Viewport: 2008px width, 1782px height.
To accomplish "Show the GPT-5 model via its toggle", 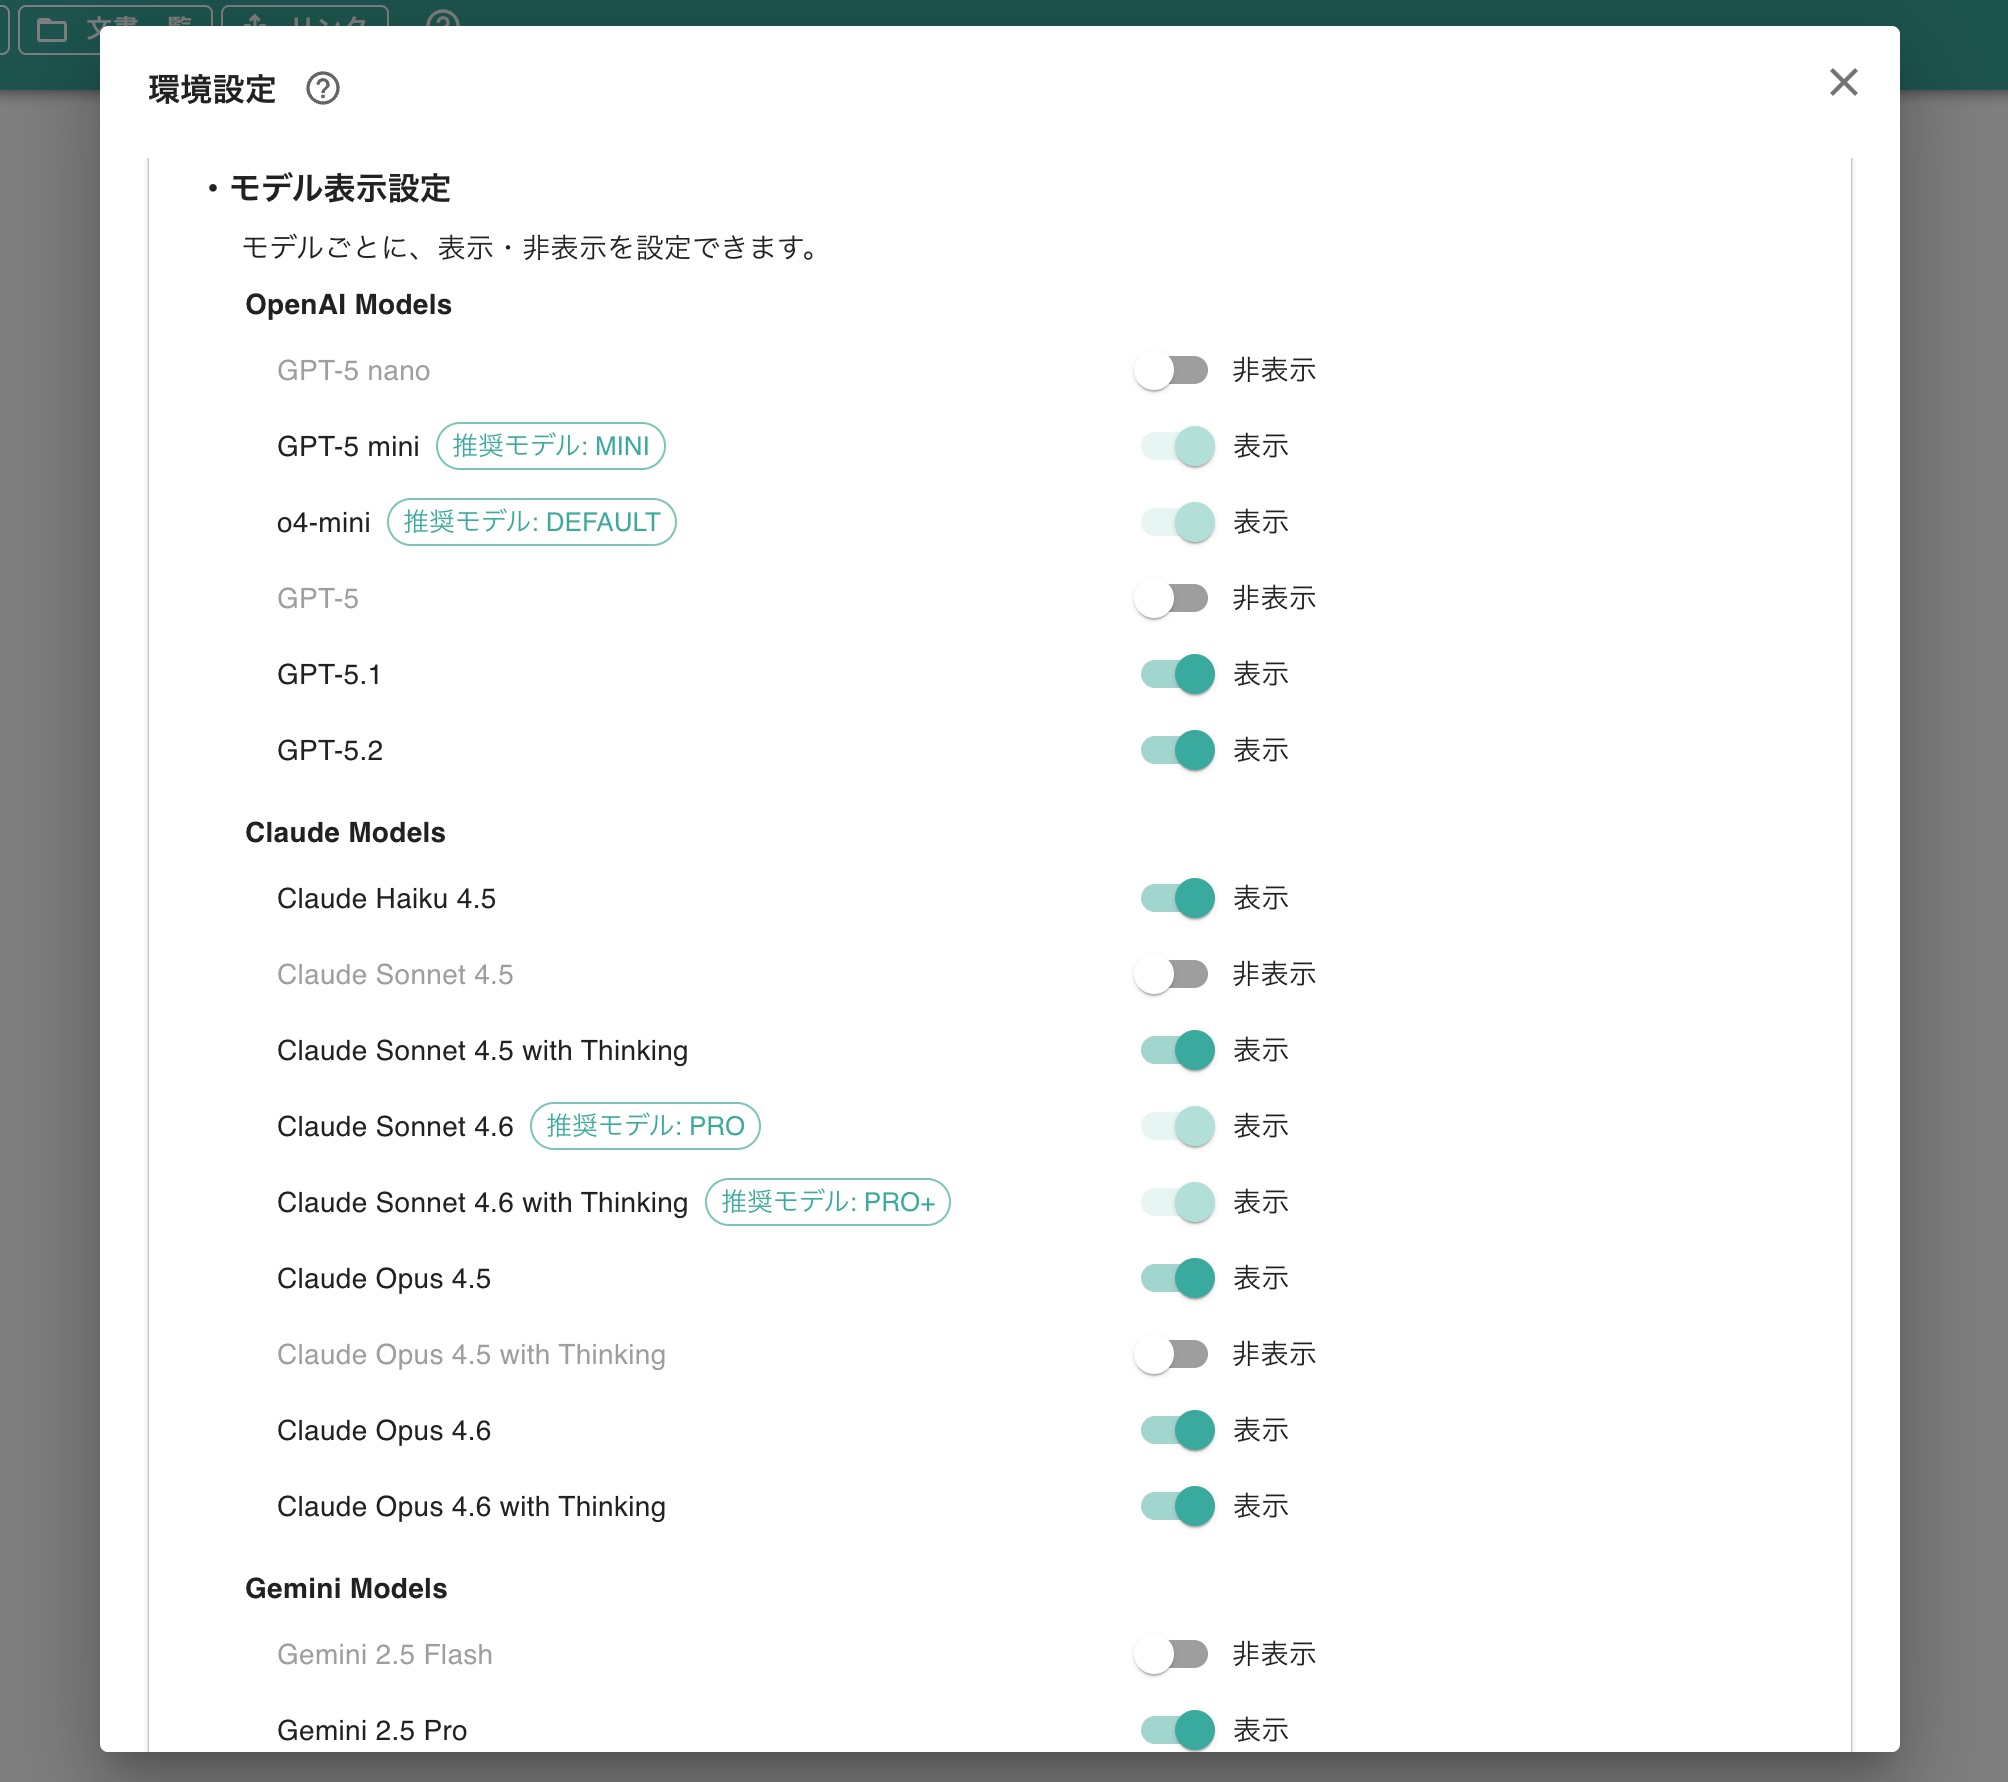I will pos(1172,599).
